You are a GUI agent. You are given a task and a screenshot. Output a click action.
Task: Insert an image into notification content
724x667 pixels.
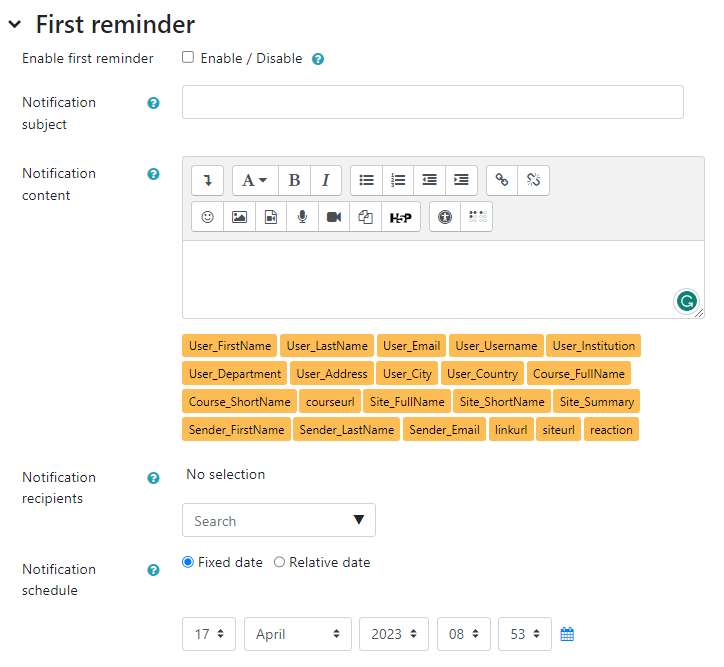(239, 216)
